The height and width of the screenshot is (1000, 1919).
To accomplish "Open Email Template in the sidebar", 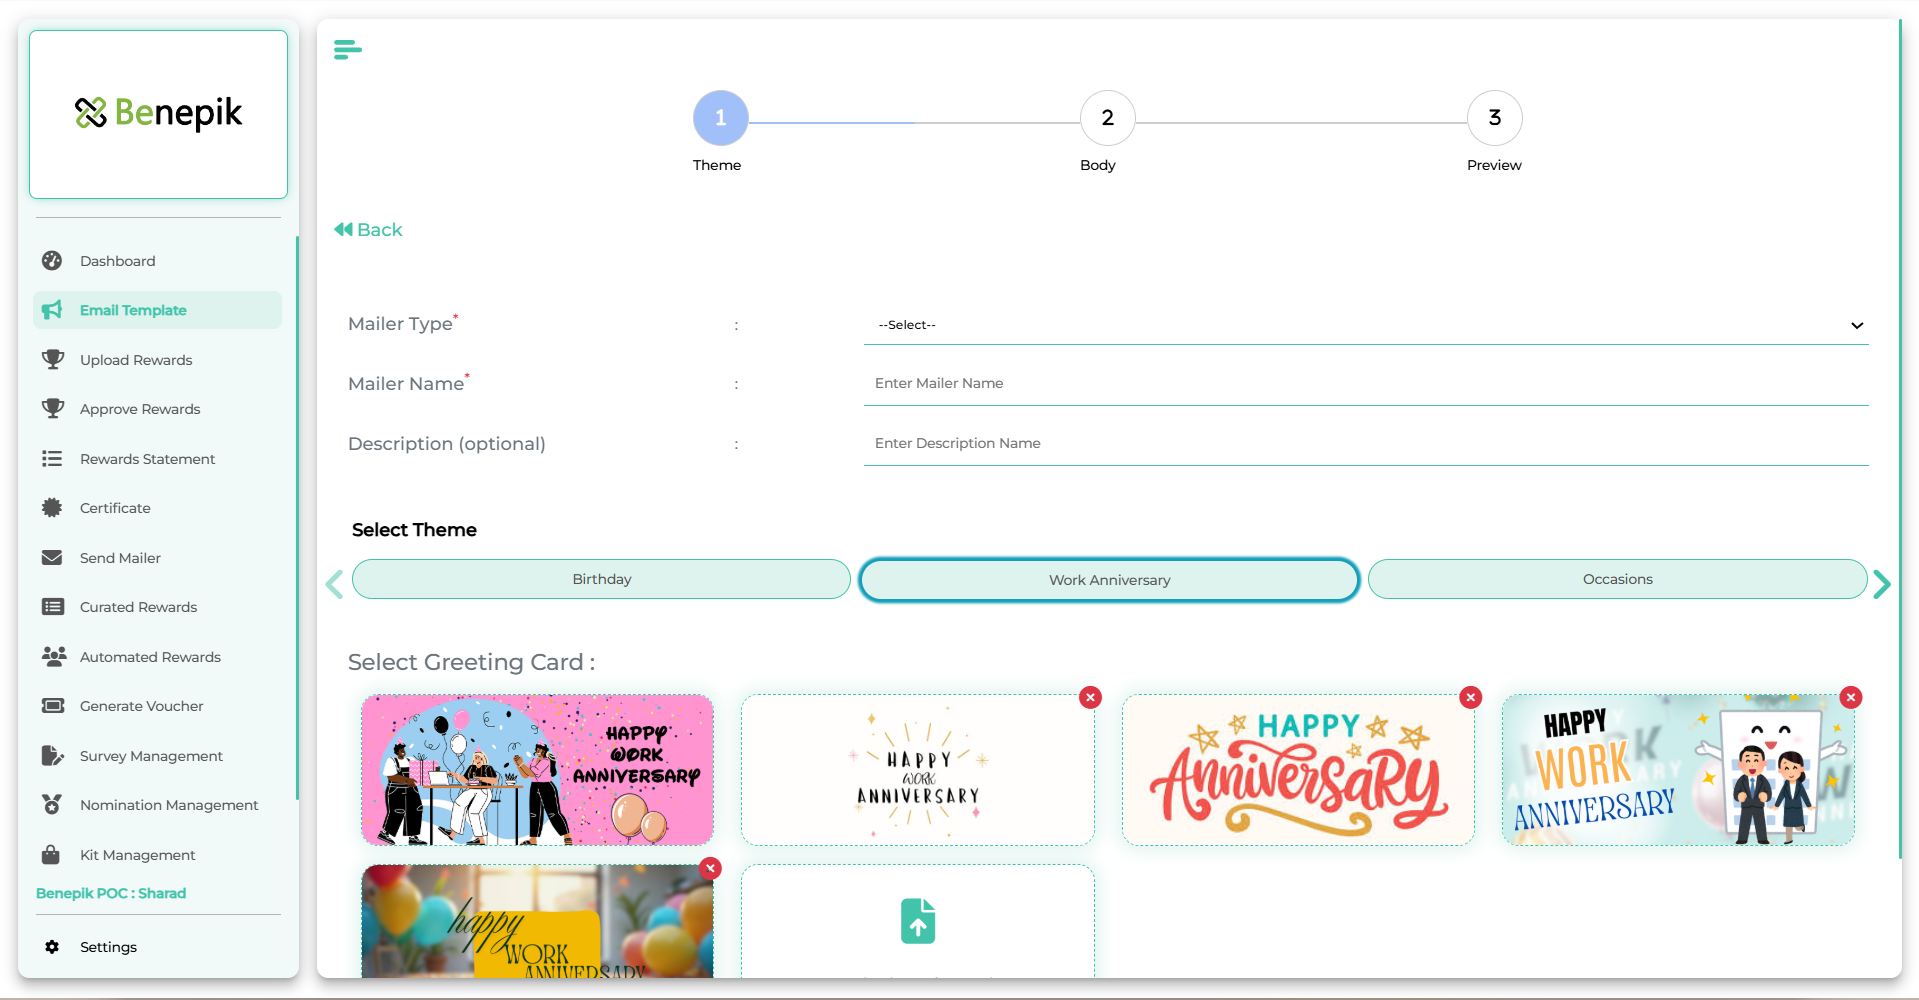I will pyautogui.click(x=157, y=310).
